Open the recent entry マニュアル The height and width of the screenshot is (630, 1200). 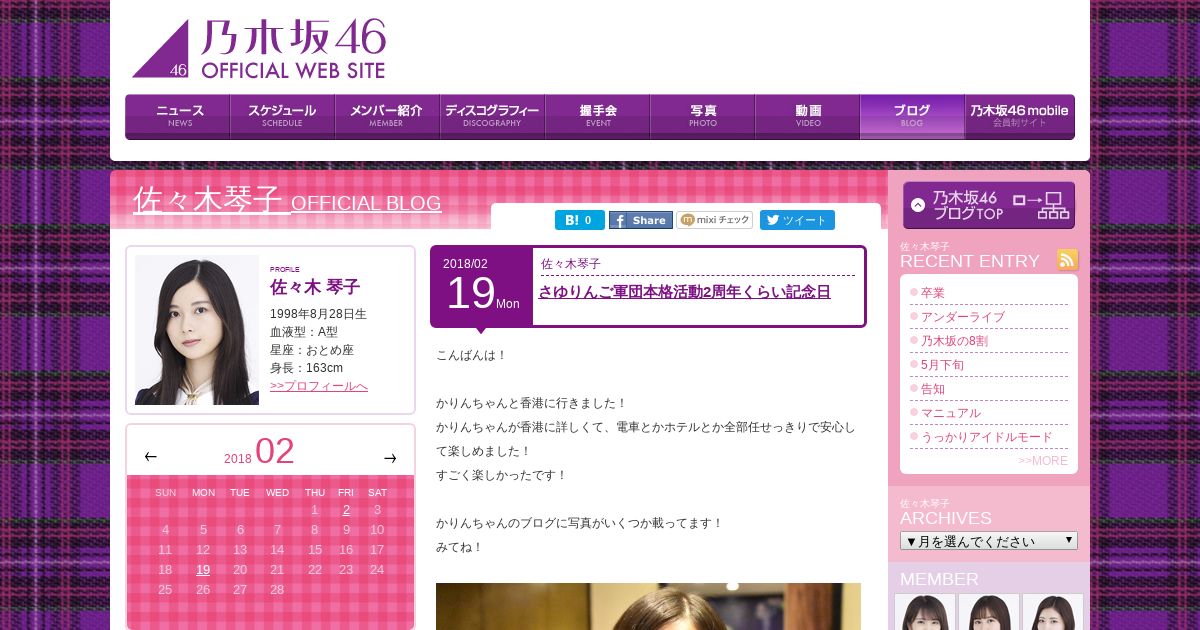click(951, 413)
